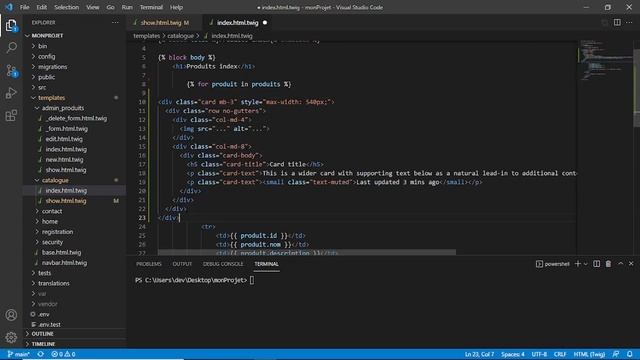Click unsaved dot on index.html.twig tab

pos(265,22)
